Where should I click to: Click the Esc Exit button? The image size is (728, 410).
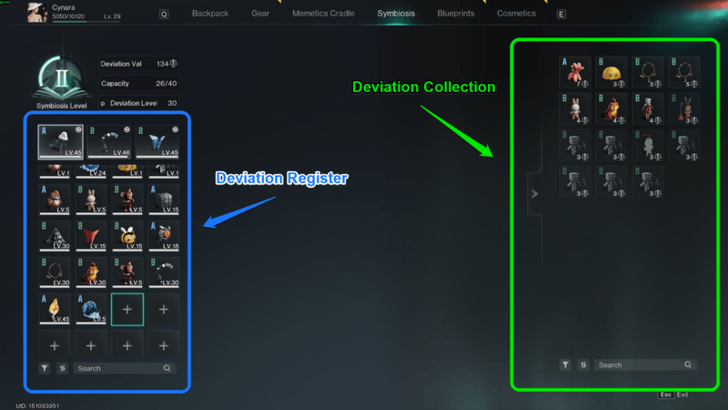pos(673,395)
